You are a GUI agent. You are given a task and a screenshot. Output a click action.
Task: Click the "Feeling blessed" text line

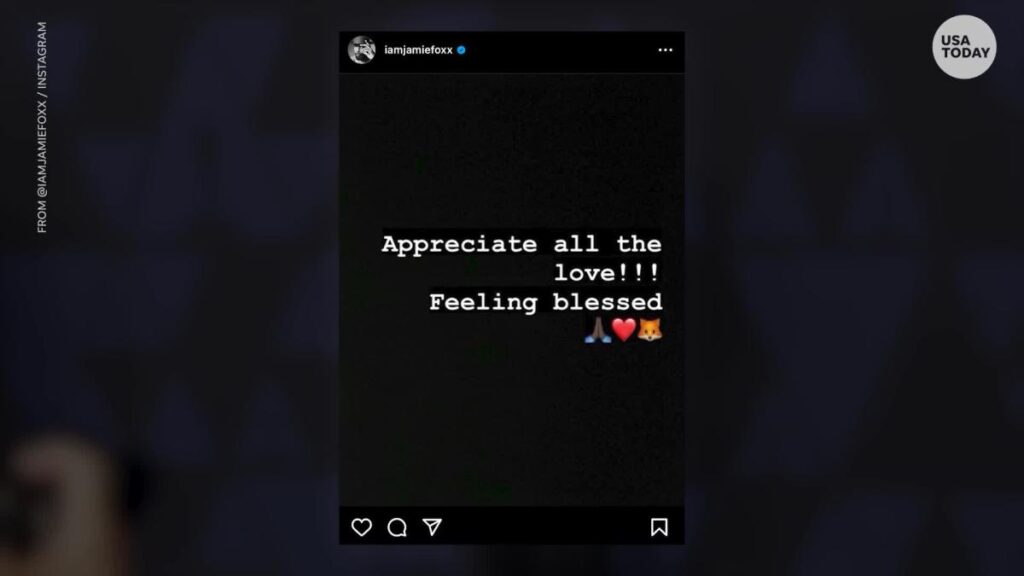pyautogui.click(x=545, y=302)
